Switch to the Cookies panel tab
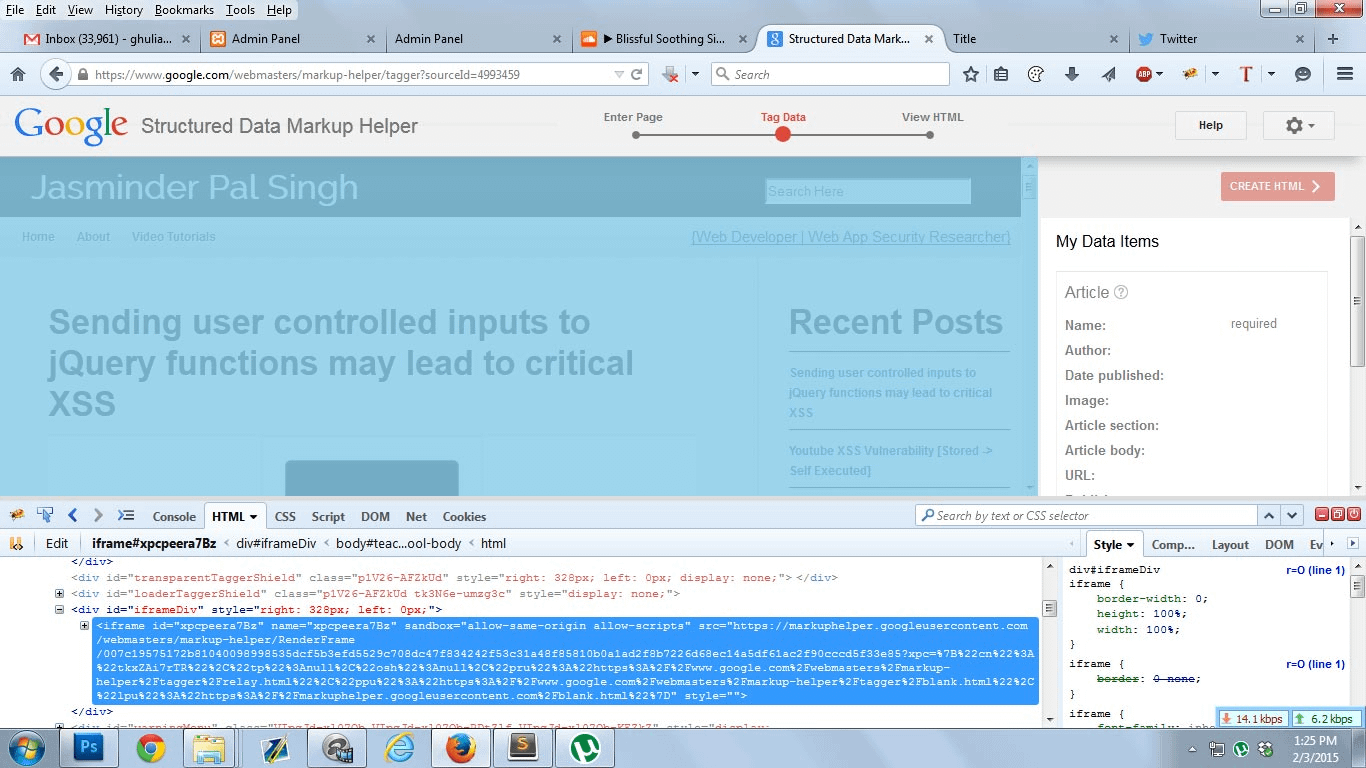Viewport: 1366px width, 768px height. (x=464, y=516)
